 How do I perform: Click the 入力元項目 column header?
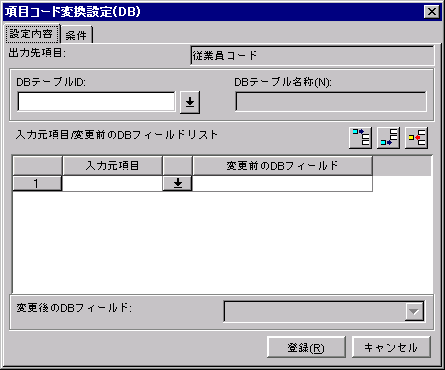click(112, 166)
